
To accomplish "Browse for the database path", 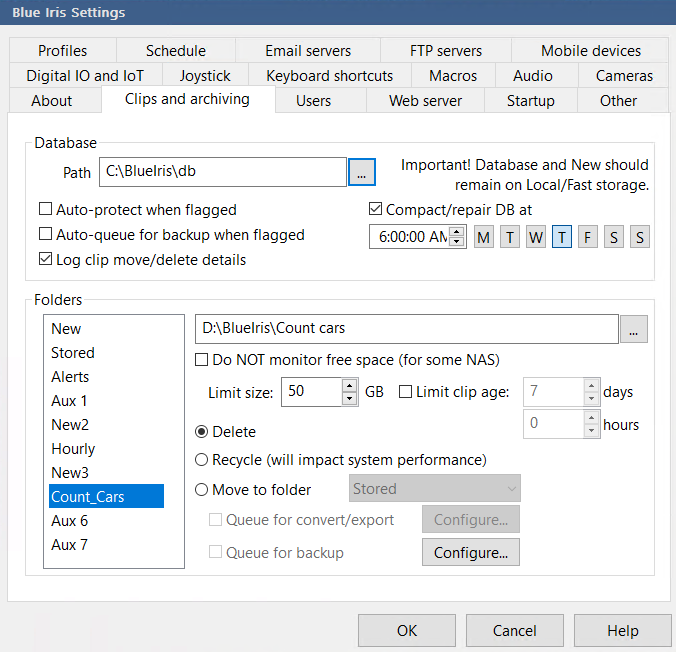I will coord(362,172).
